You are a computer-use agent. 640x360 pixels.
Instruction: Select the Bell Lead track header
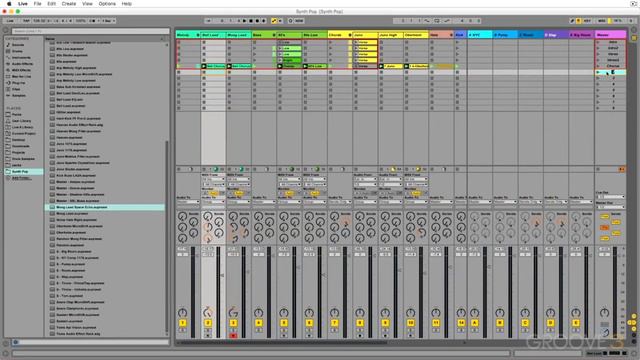[213, 35]
